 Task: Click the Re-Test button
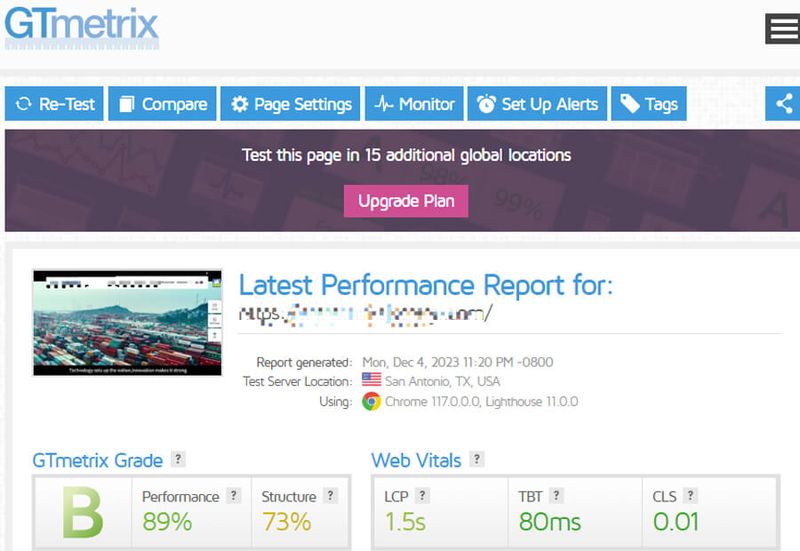click(54, 104)
